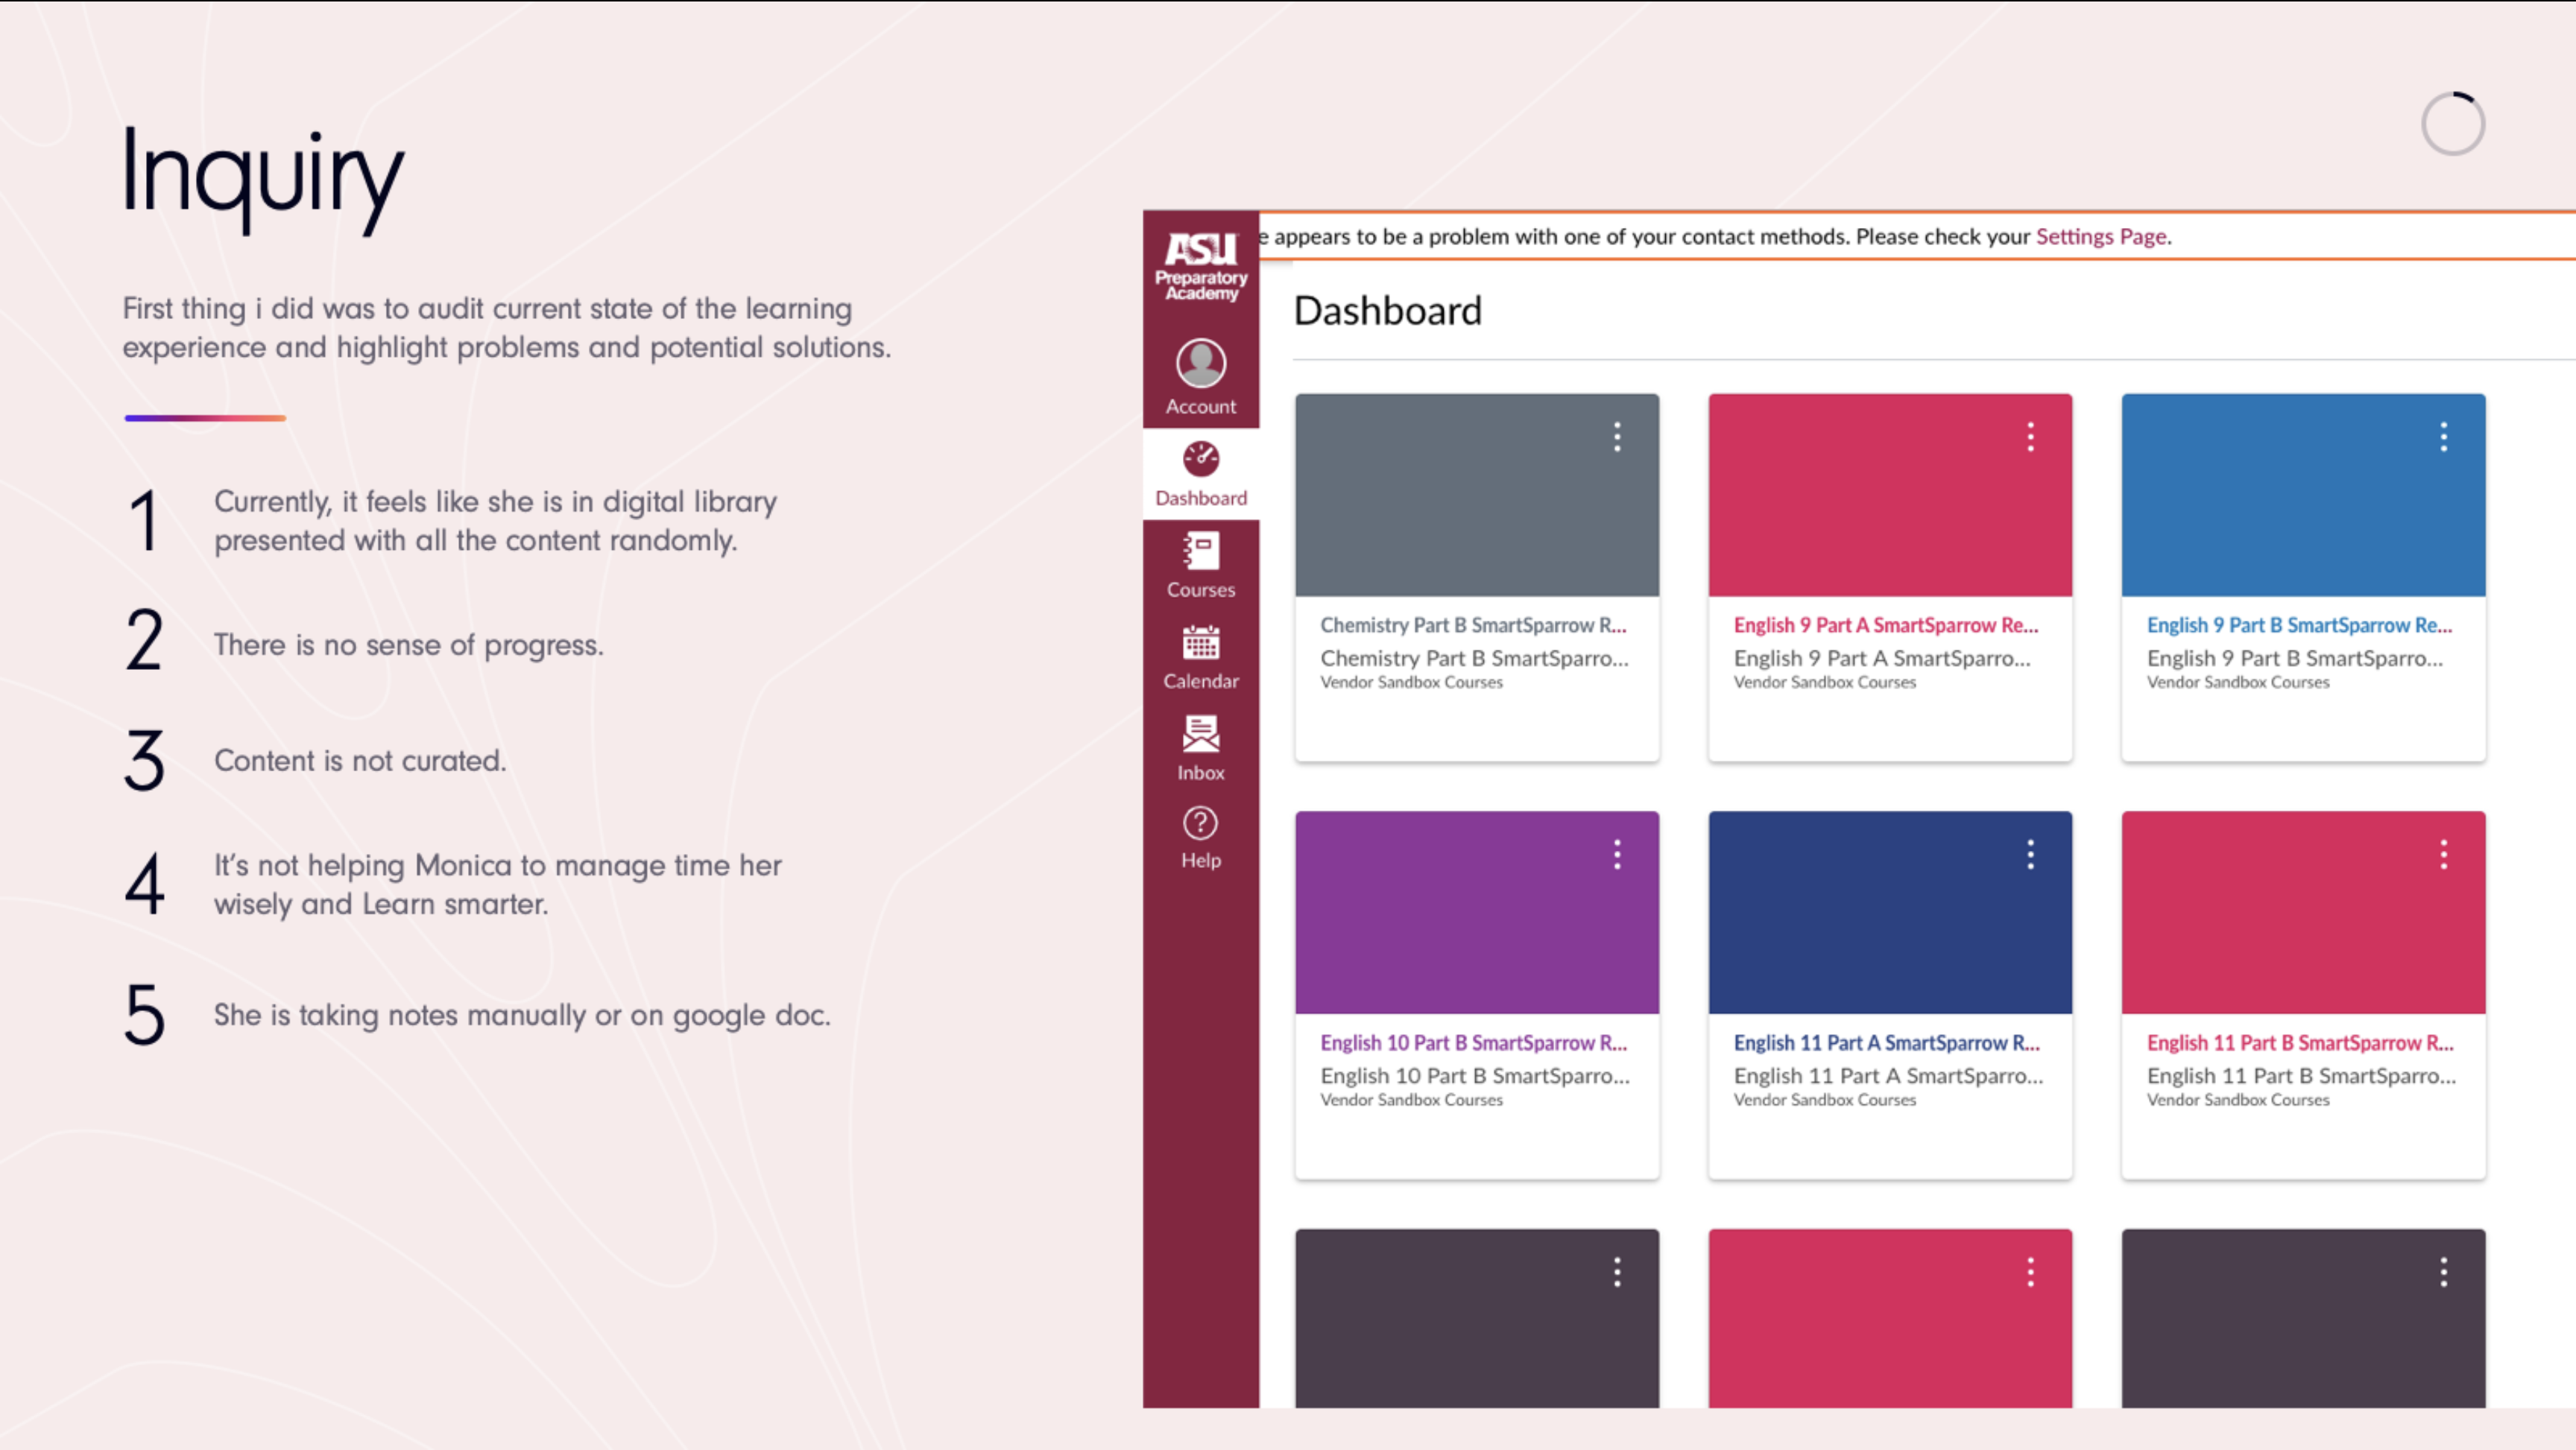Click 'There is no sense of progress.' text
The height and width of the screenshot is (1450, 2576).
point(408,645)
